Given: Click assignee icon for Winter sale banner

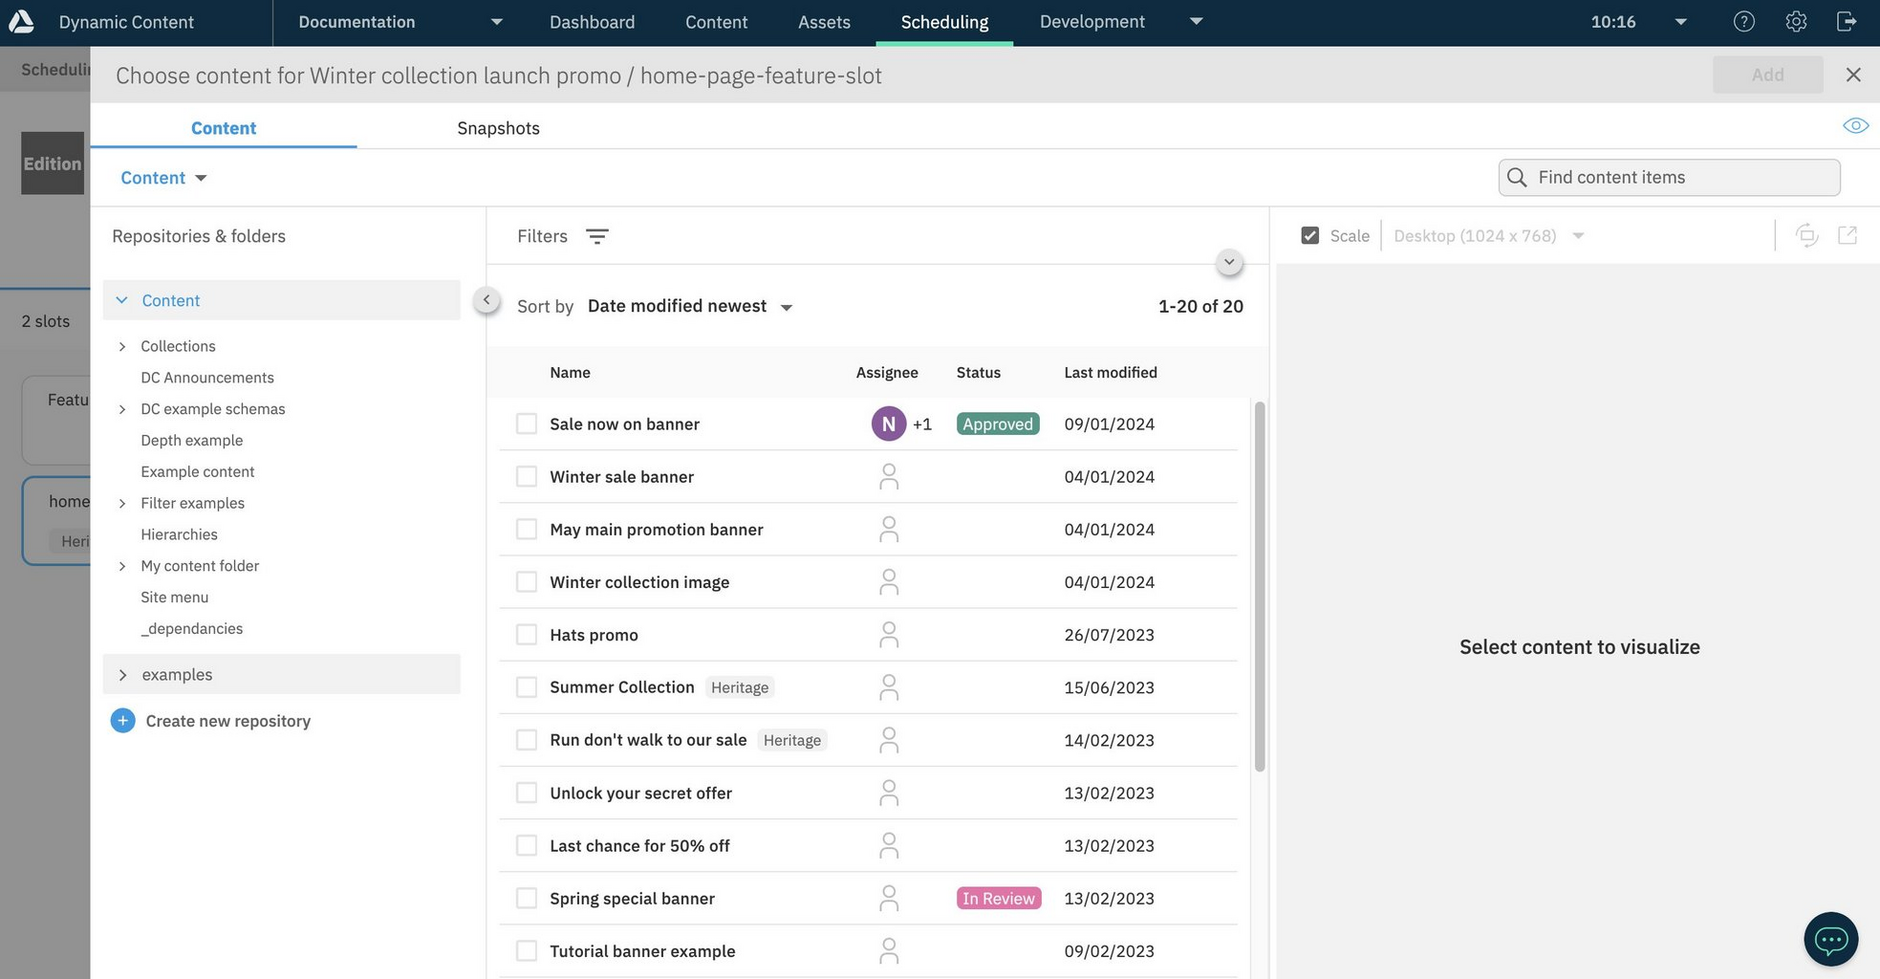Looking at the screenshot, I should pyautogui.click(x=888, y=477).
